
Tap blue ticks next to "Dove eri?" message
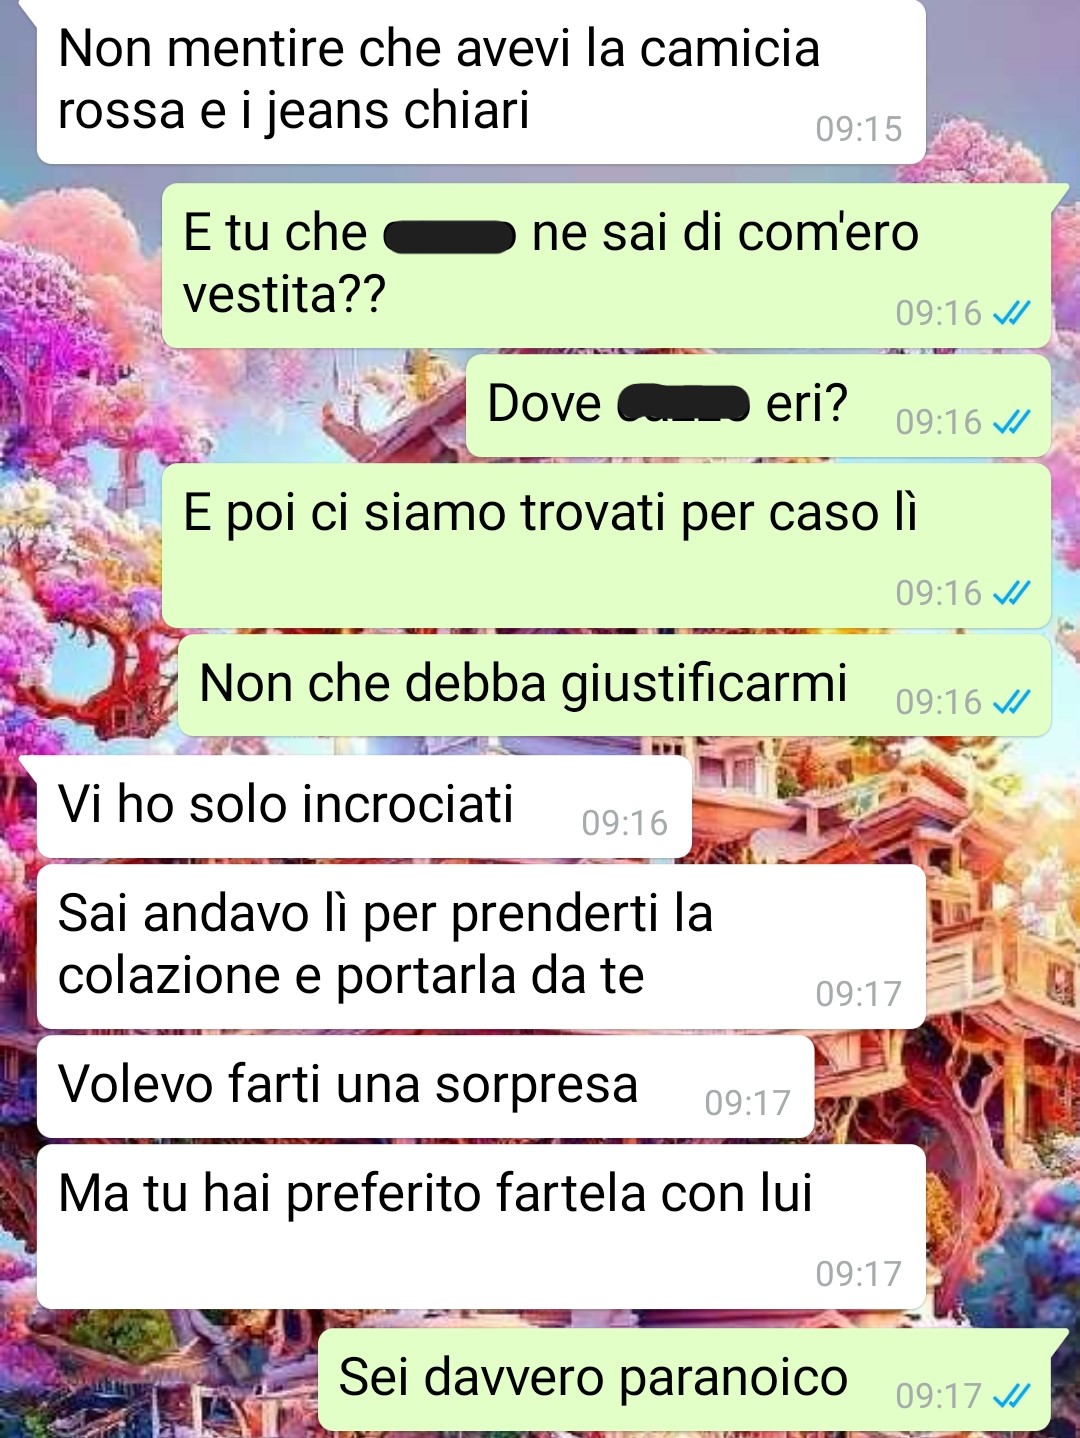(x=1011, y=422)
